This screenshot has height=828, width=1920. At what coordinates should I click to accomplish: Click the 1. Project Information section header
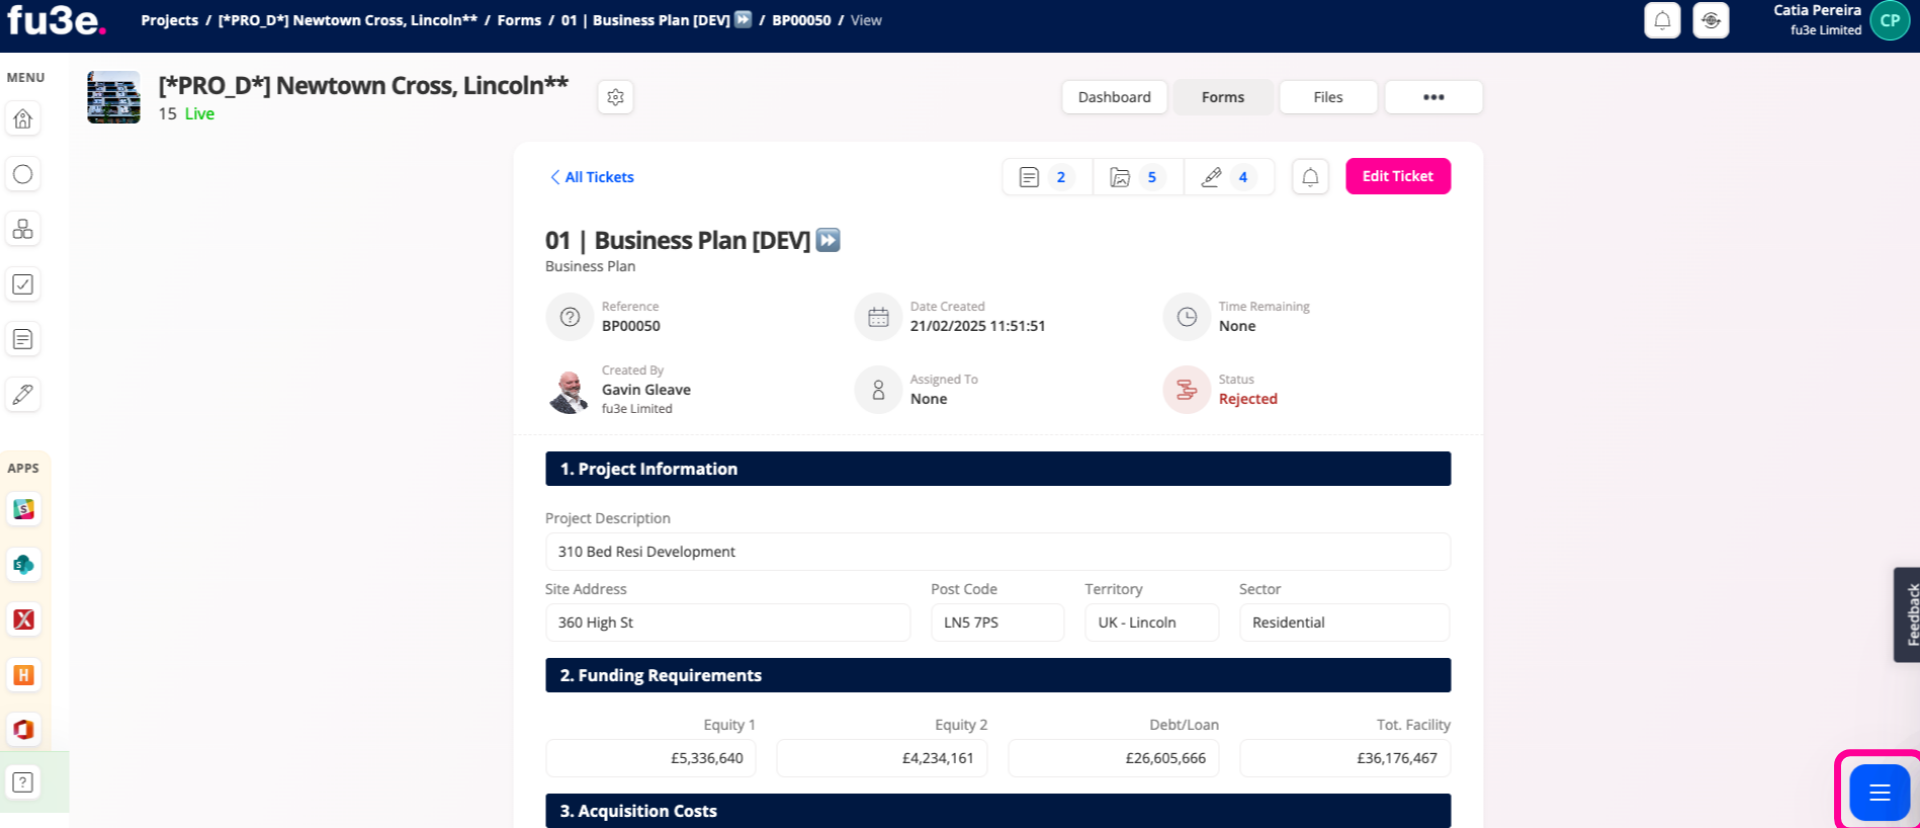pyautogui.click(x=998, y=469)
